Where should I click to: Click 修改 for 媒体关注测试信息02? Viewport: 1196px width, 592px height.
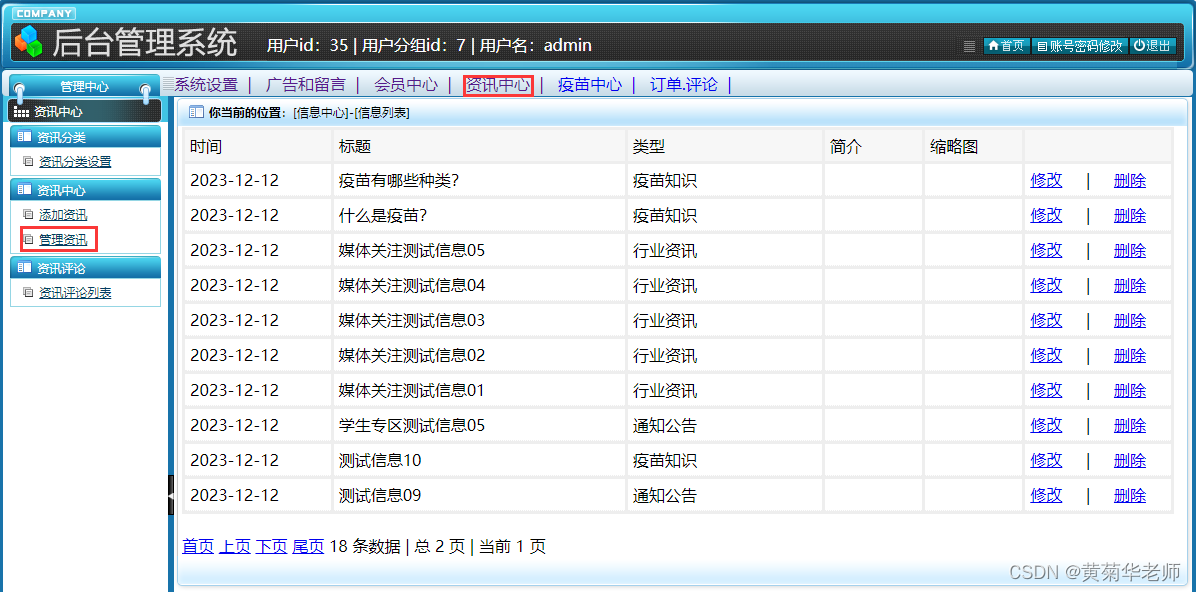pyautogui.click(x=1046, y=356)
